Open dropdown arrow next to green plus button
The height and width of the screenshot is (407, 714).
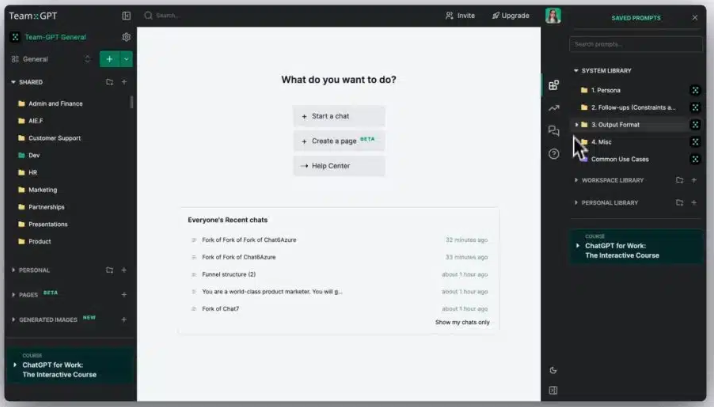(126, 59)
